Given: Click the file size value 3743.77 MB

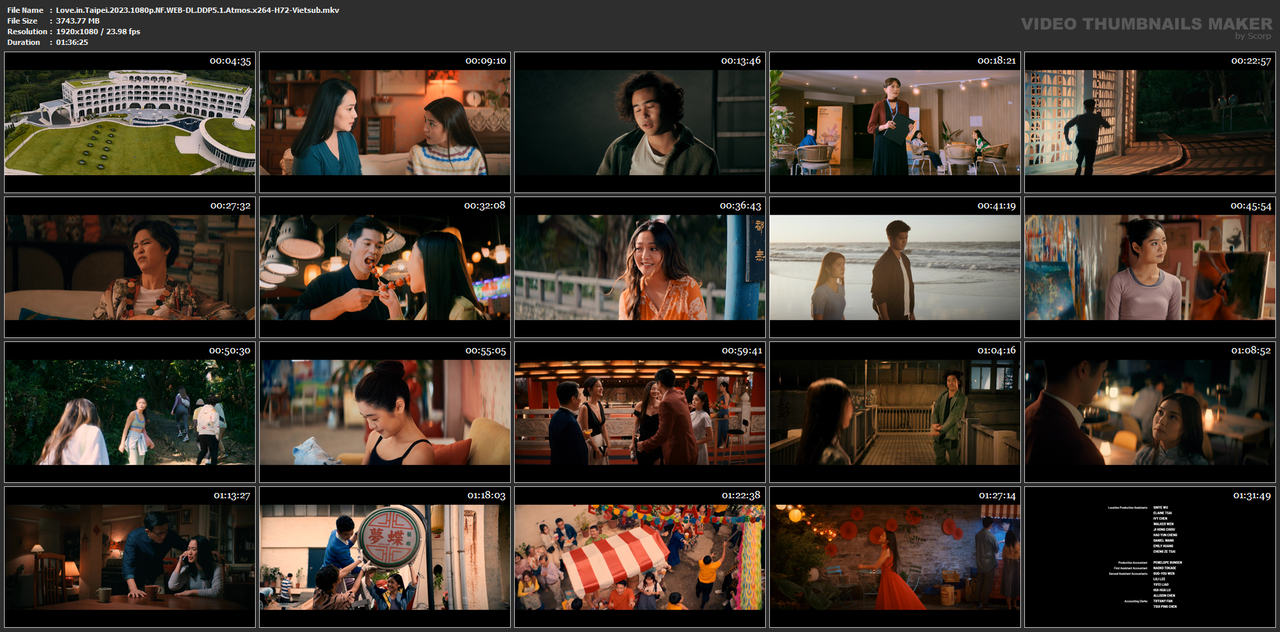Looking at the screenshot, I should pyautogui.click(x=78, y=20).
